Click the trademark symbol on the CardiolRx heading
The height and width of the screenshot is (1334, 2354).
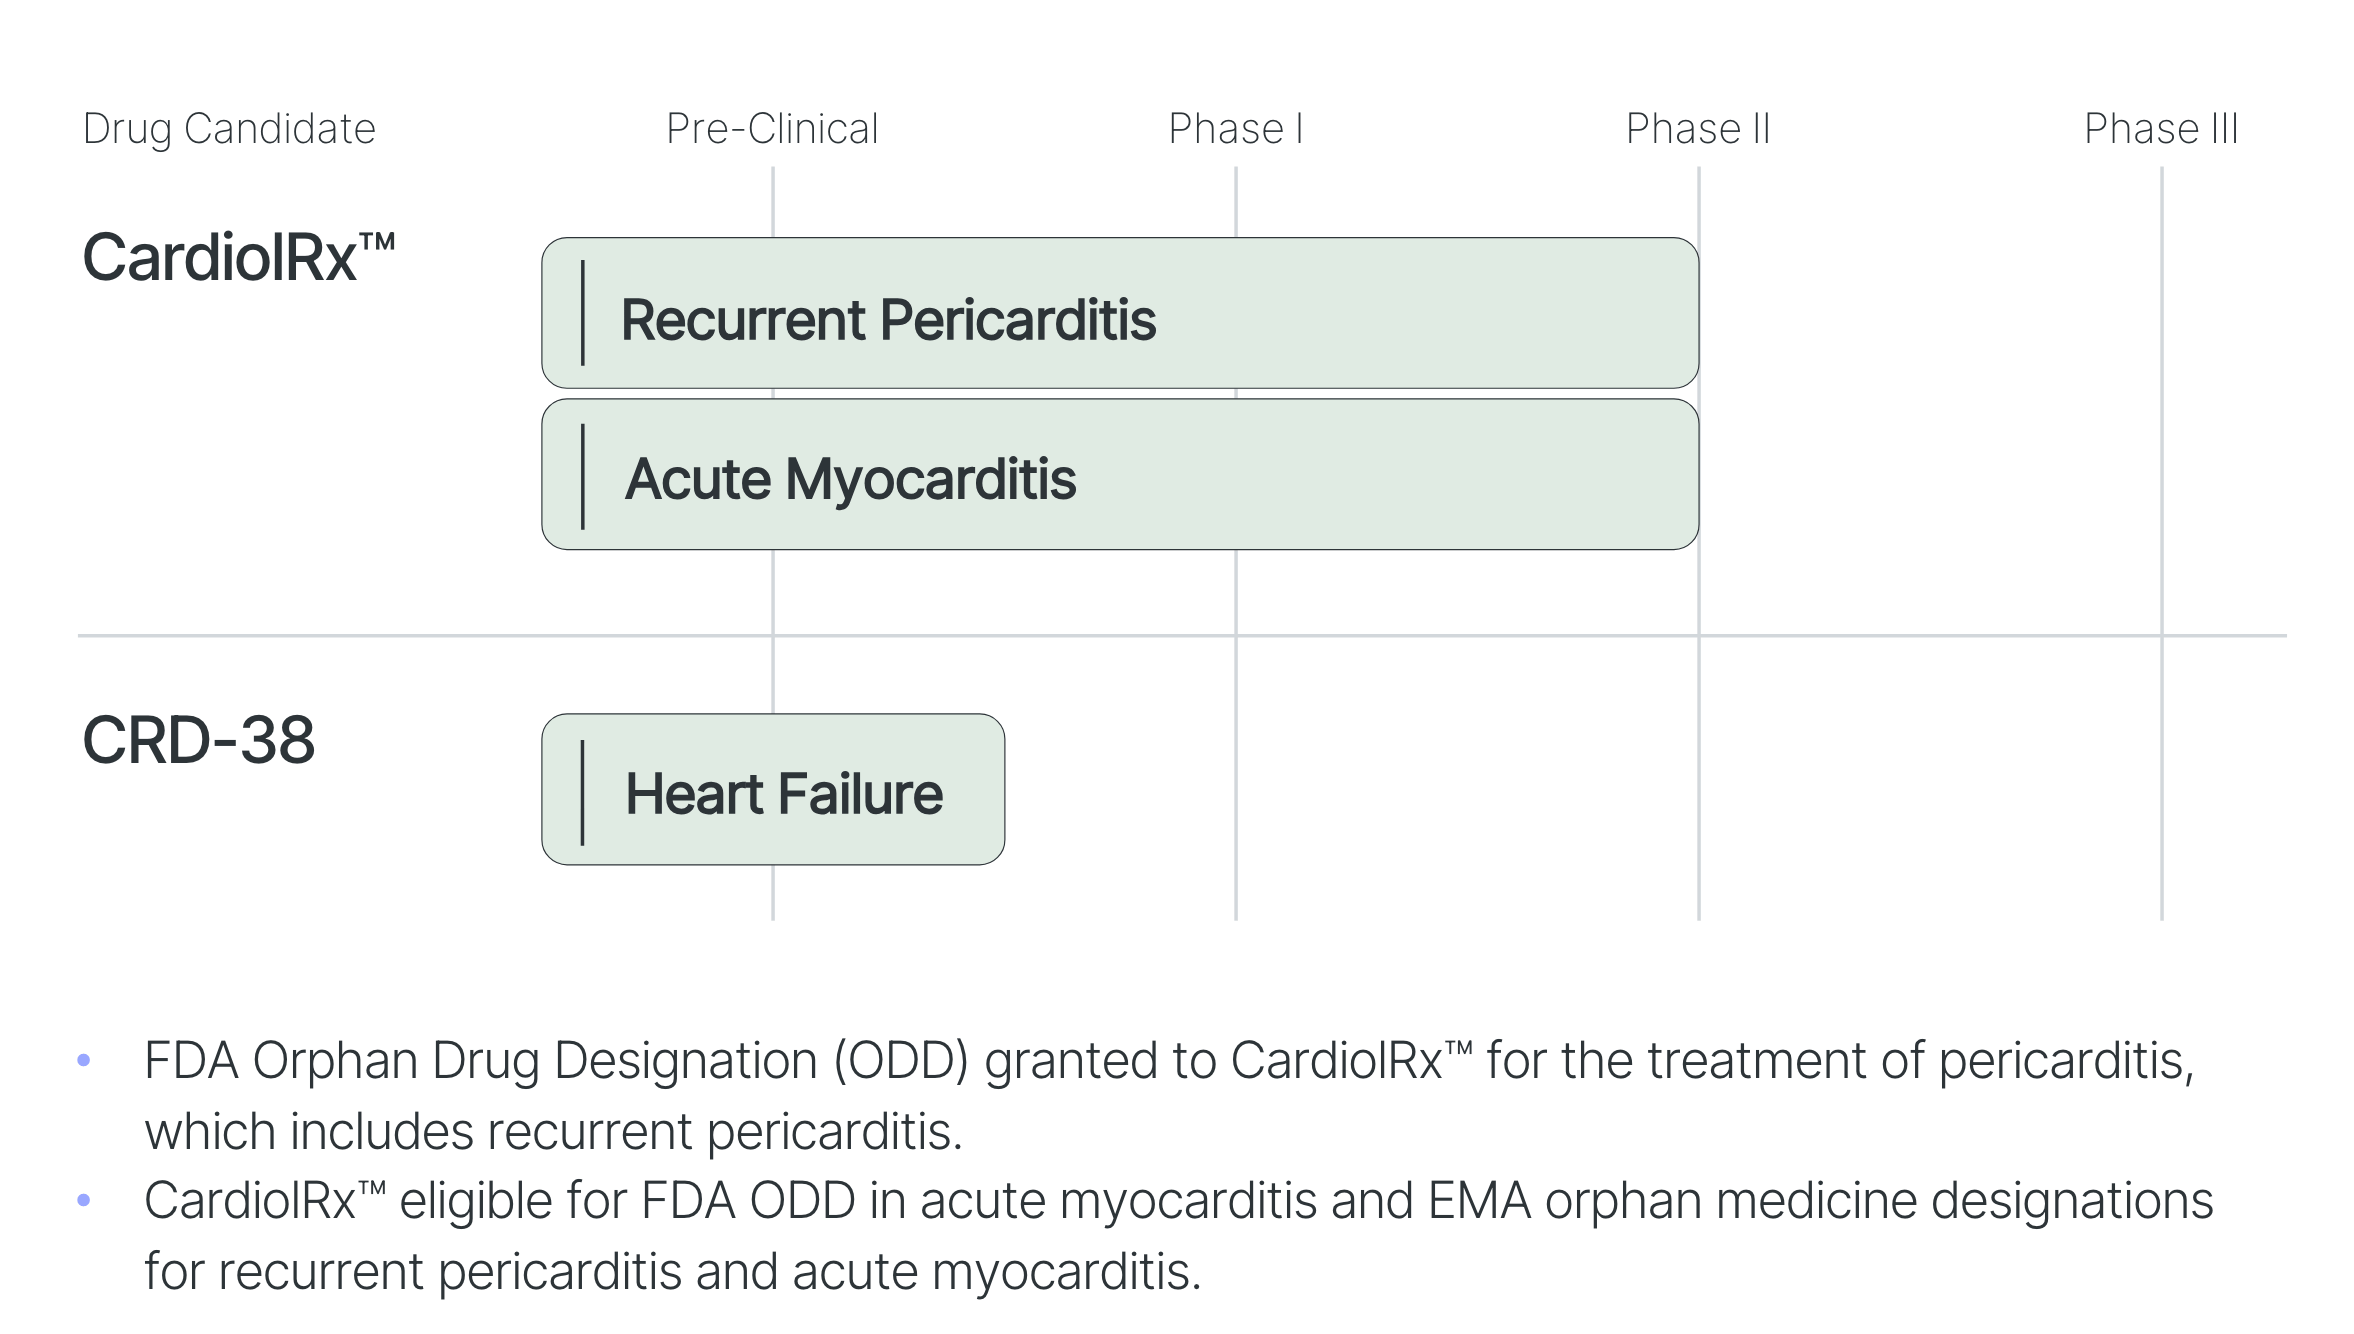[x=377, y=242]
